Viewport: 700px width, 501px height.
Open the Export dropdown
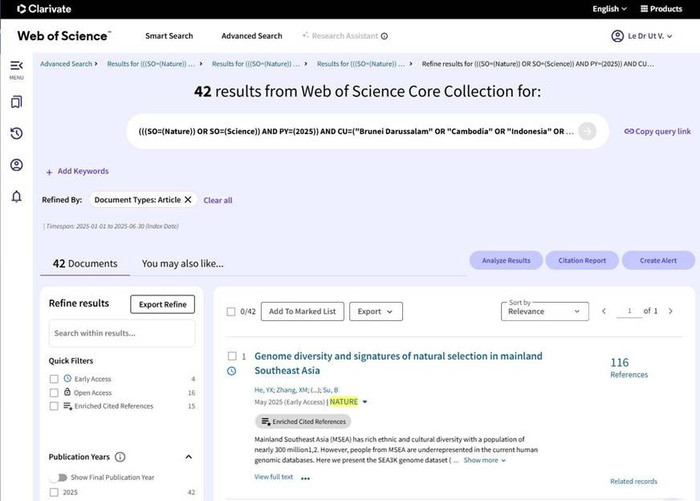click(376, 311)
